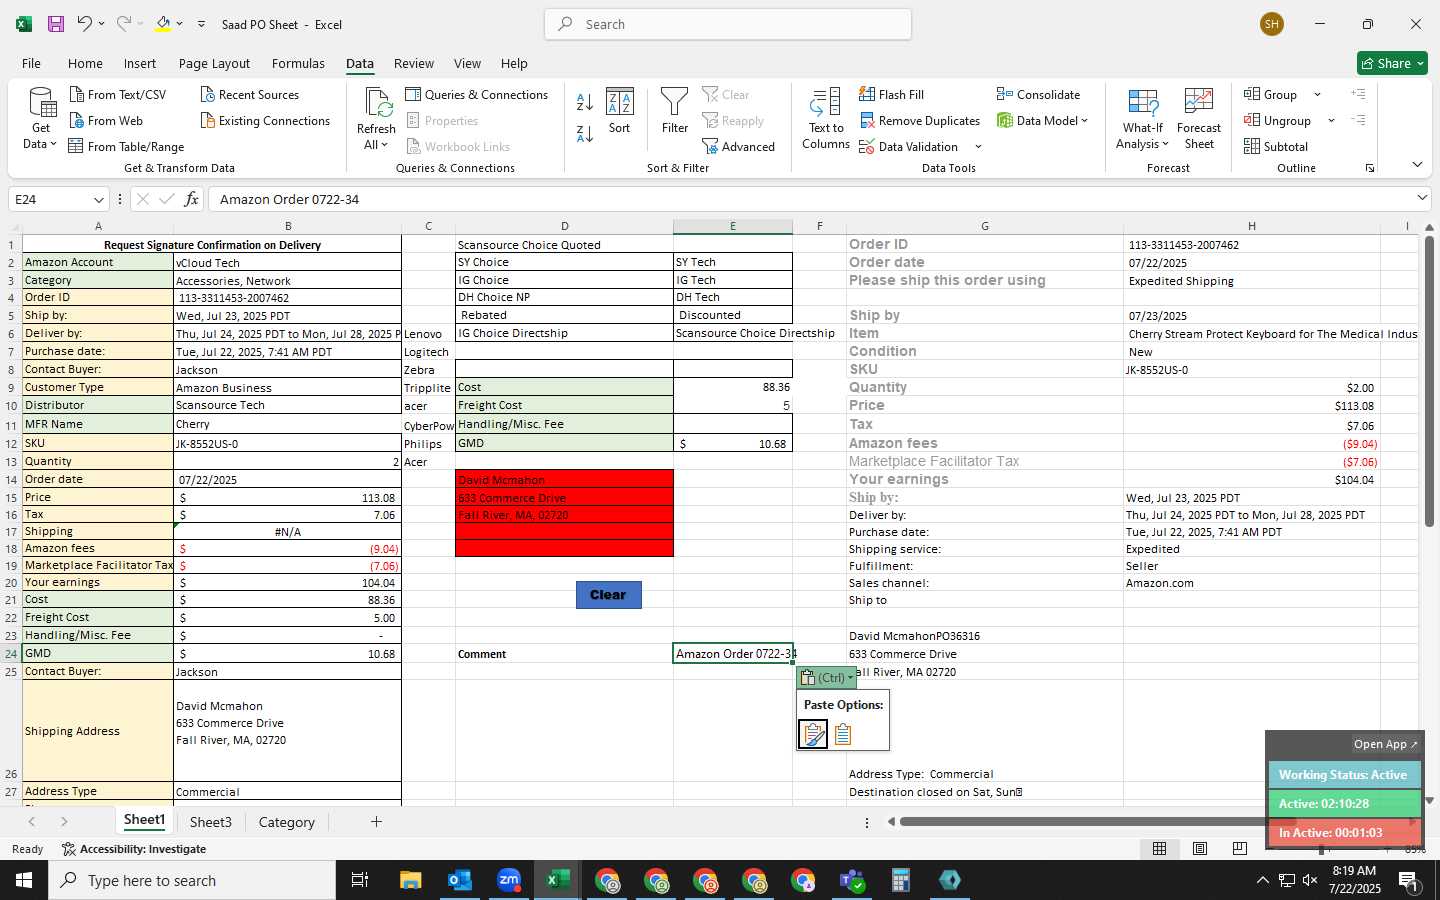Open Outlook from the taskbar
This screenshot has height=900, width=1440.
click(460, 880)
